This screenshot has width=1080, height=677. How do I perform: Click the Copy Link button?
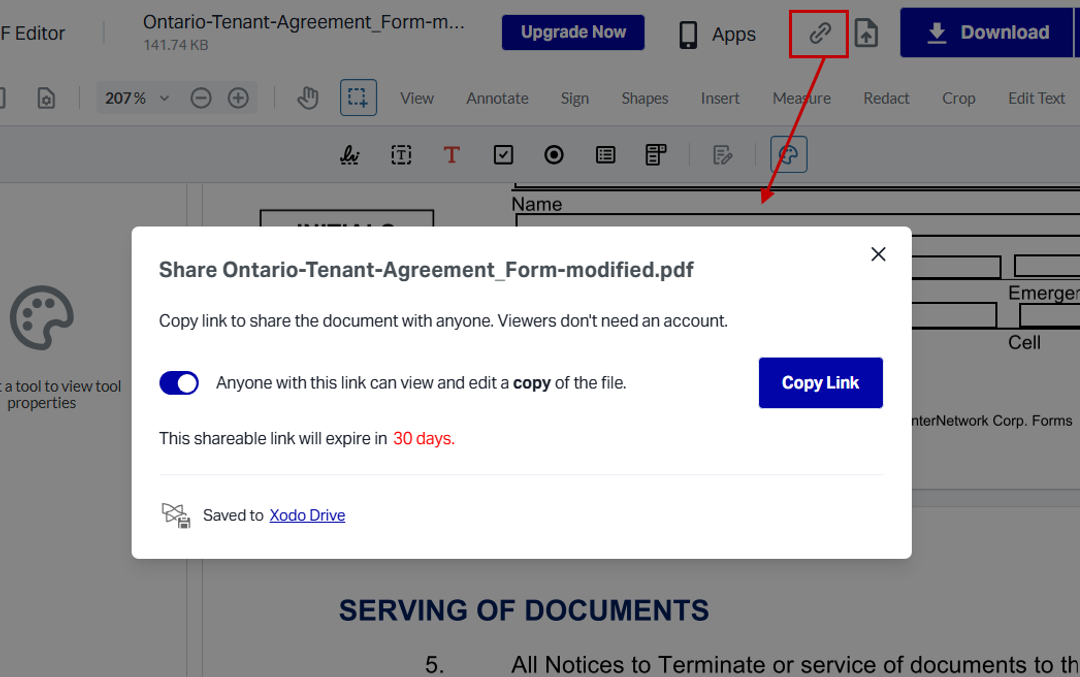pos(820,383)
